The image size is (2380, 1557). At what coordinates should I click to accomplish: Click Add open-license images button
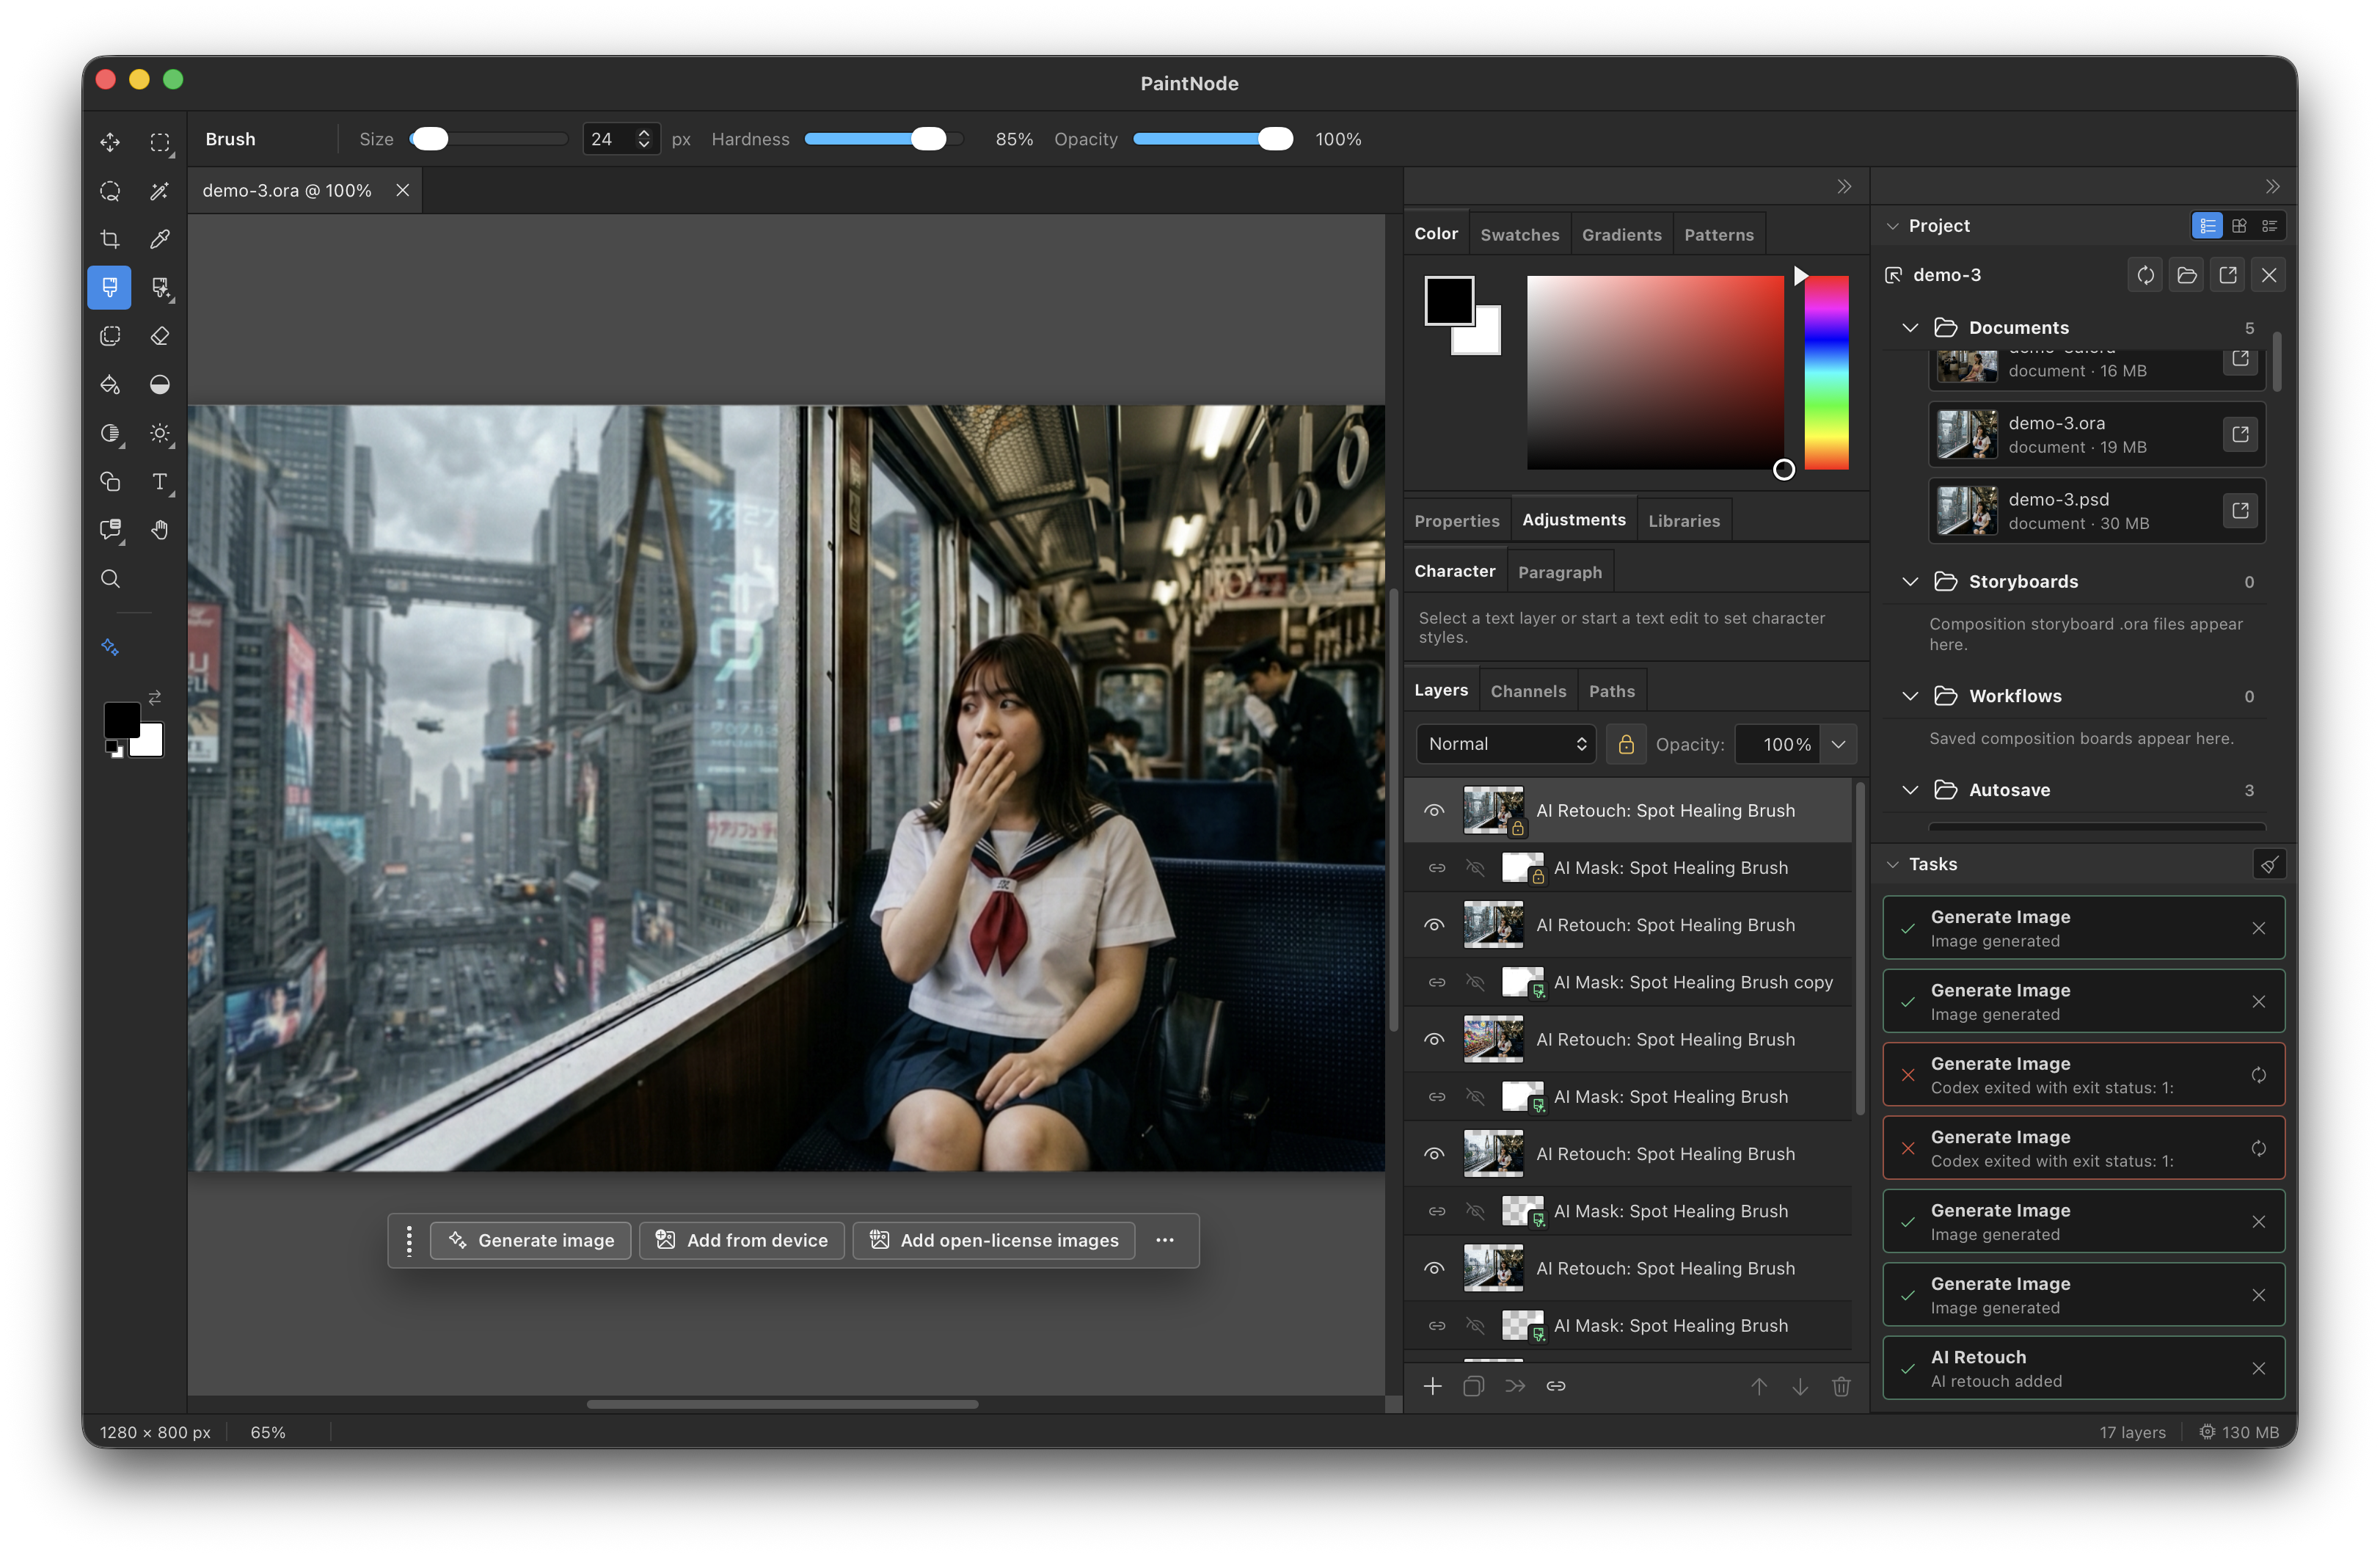(994, 1240)
